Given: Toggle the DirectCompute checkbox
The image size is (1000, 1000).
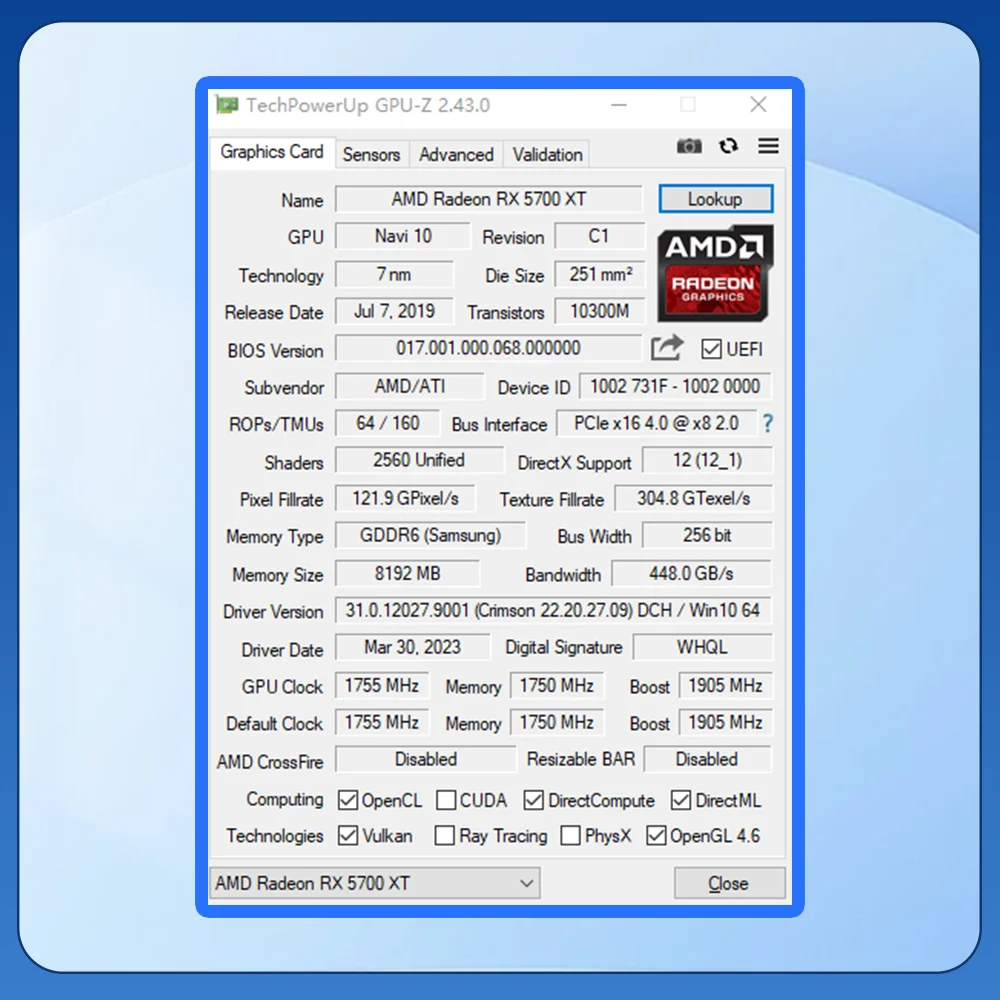Looking at the screenshot, I should click(533, 800).
